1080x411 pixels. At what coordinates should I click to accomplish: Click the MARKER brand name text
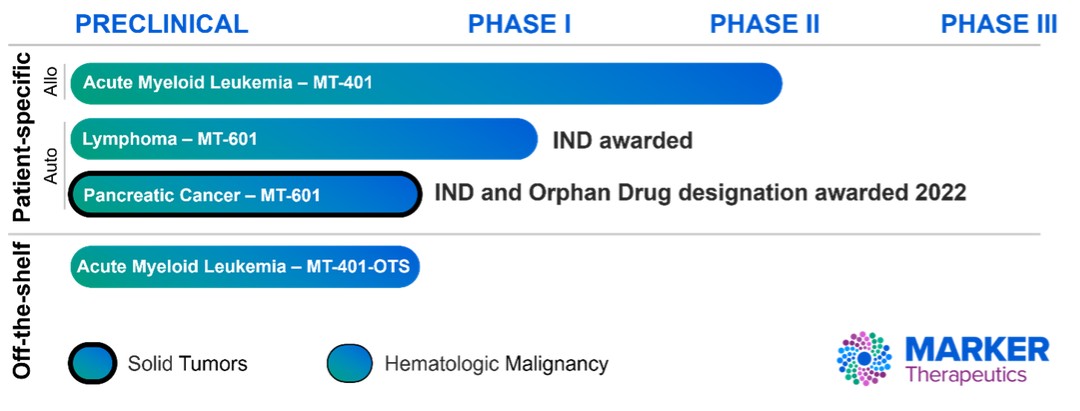[x=977, y=349]
